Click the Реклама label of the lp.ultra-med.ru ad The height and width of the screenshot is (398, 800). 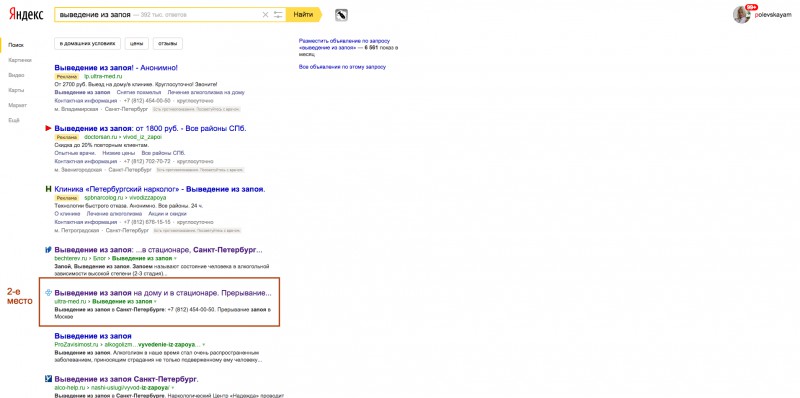coord(67,77)
